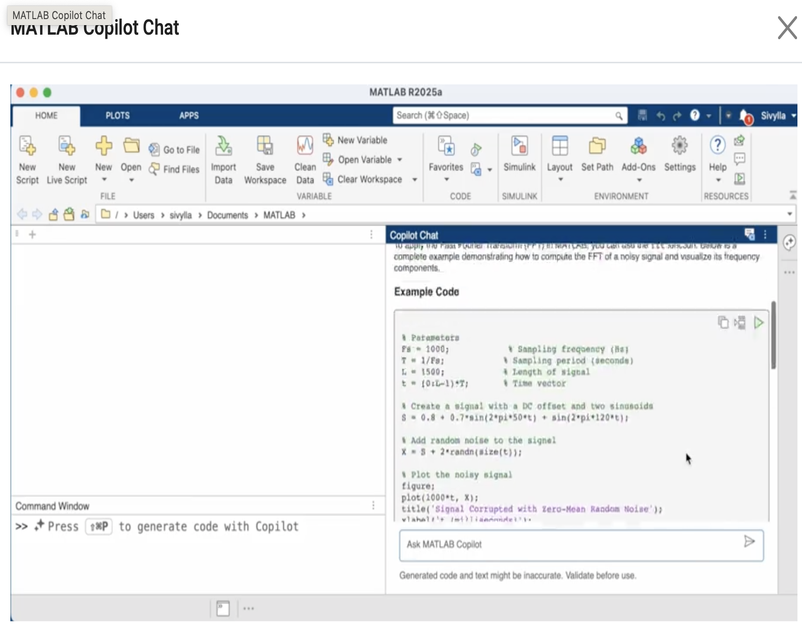Click Save Workspace

click(x=265, y=160)
